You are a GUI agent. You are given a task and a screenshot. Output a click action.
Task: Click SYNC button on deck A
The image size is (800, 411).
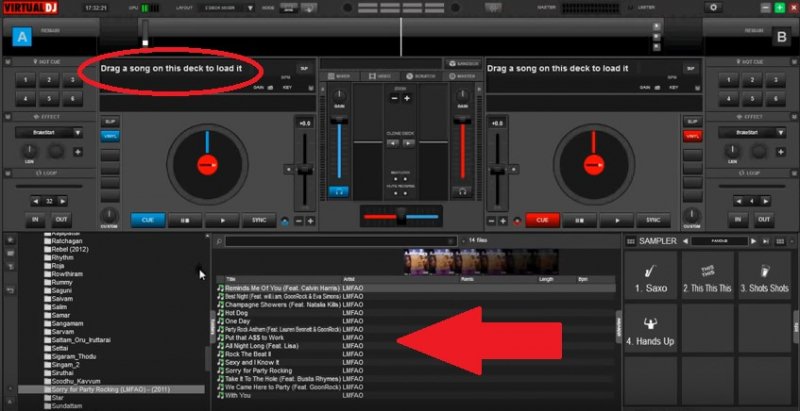click(259, 220)
